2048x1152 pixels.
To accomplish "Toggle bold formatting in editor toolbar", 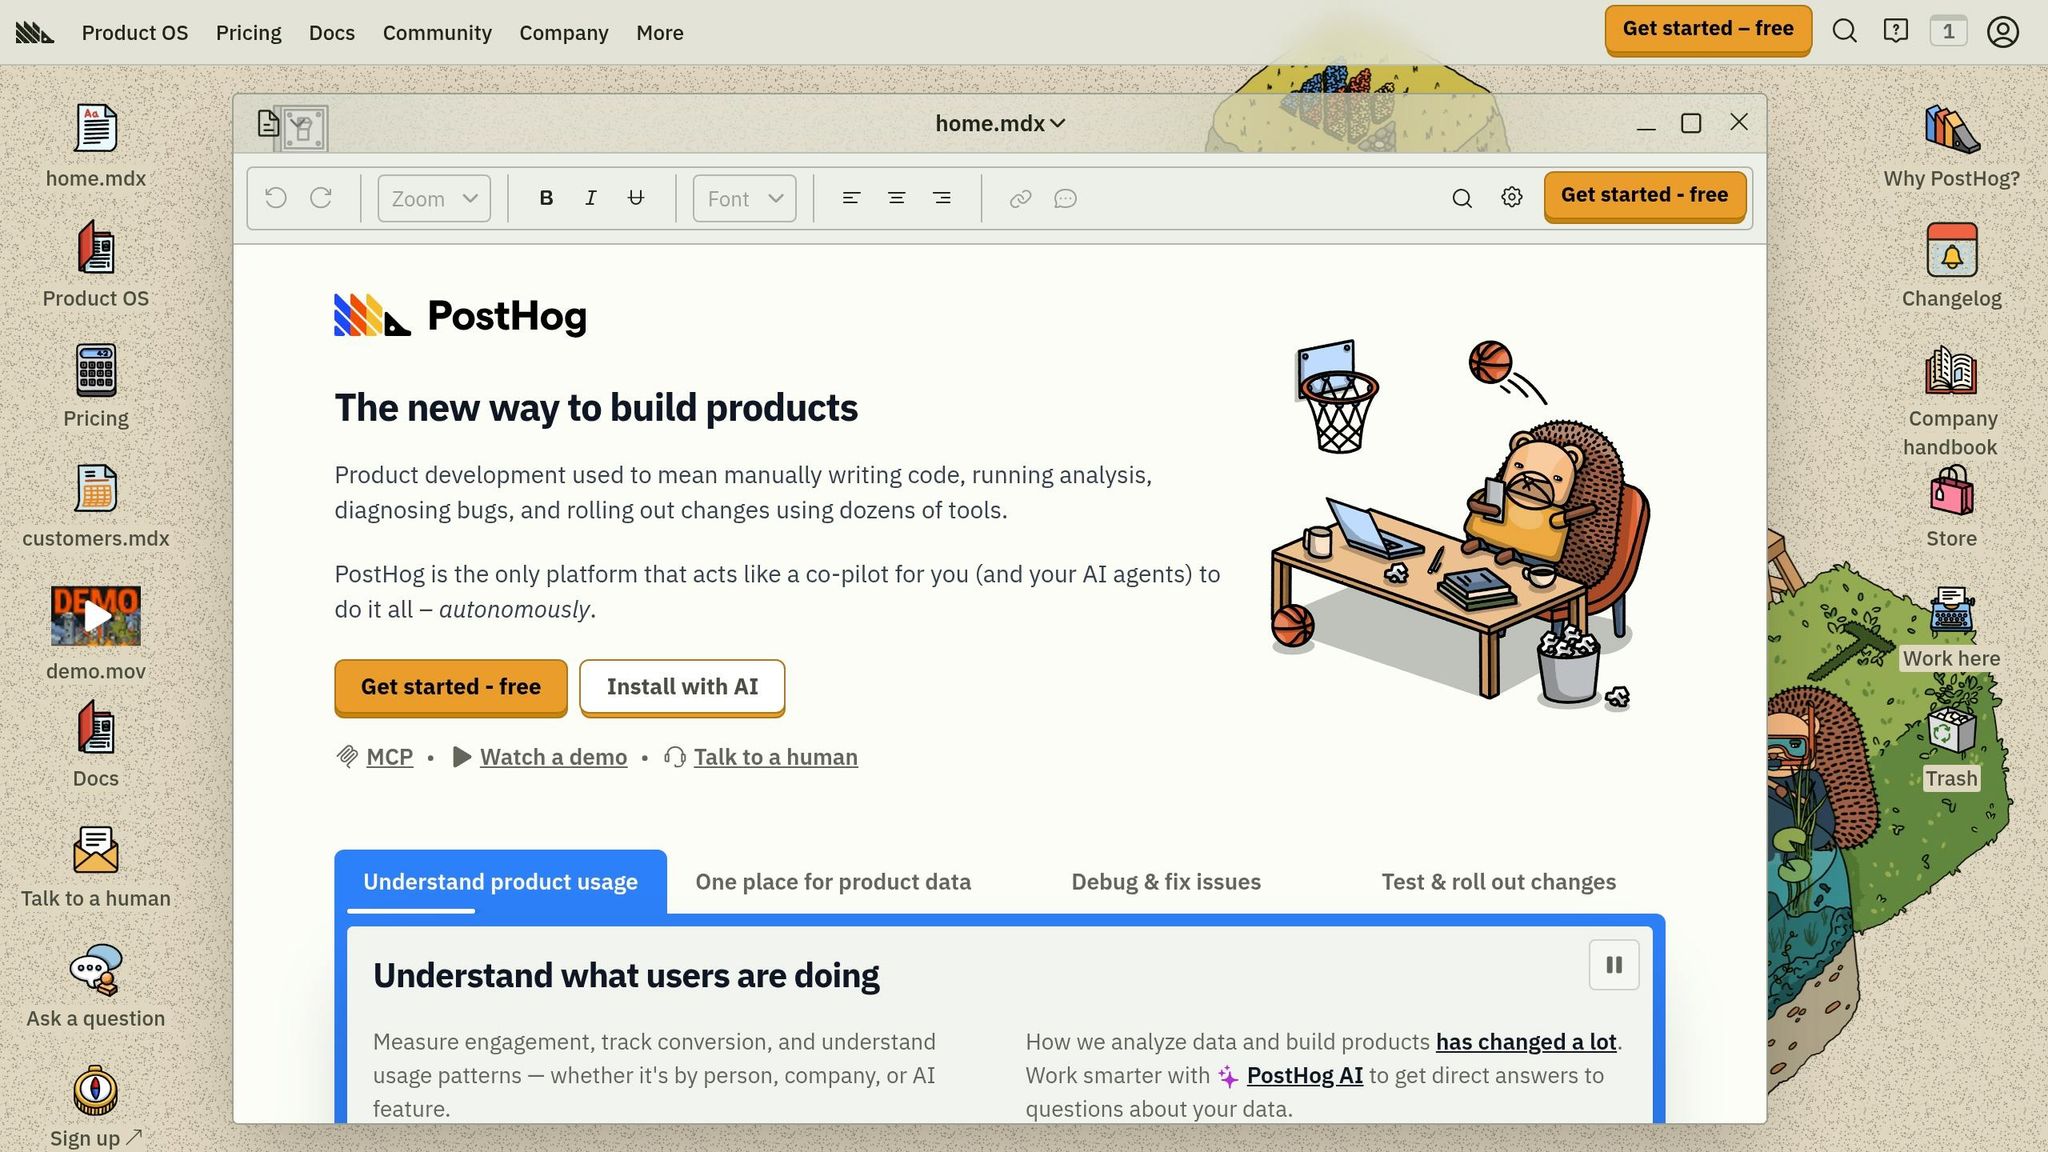I will (x=546, y=198).
